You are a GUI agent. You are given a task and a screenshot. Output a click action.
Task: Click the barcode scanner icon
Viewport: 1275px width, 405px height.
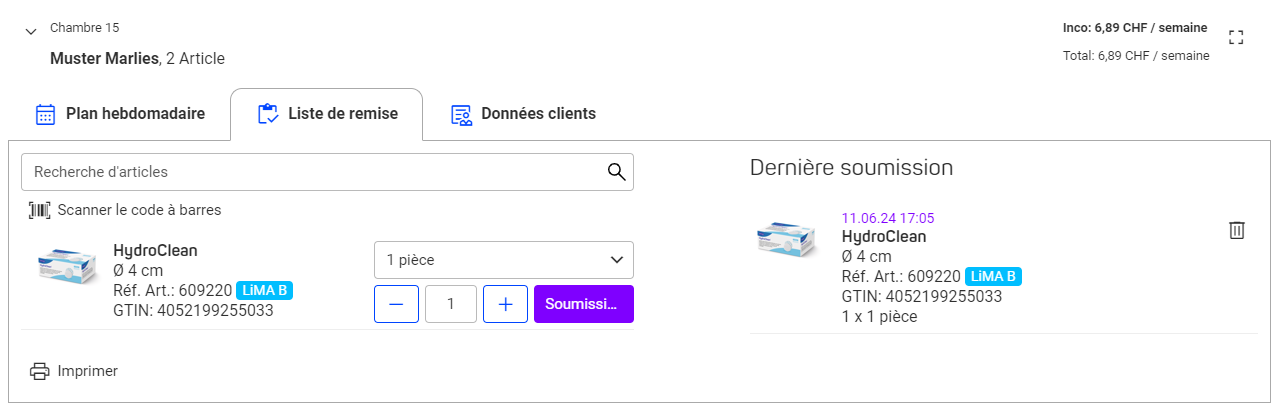coord(40,210)
